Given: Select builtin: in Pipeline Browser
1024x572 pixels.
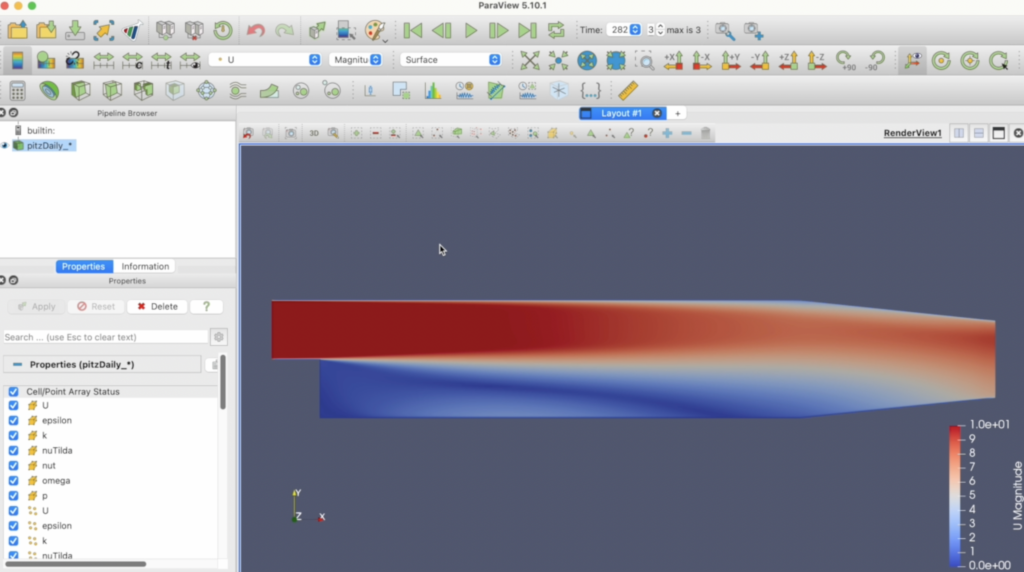Looking at the screenshot, I should 40,131.
